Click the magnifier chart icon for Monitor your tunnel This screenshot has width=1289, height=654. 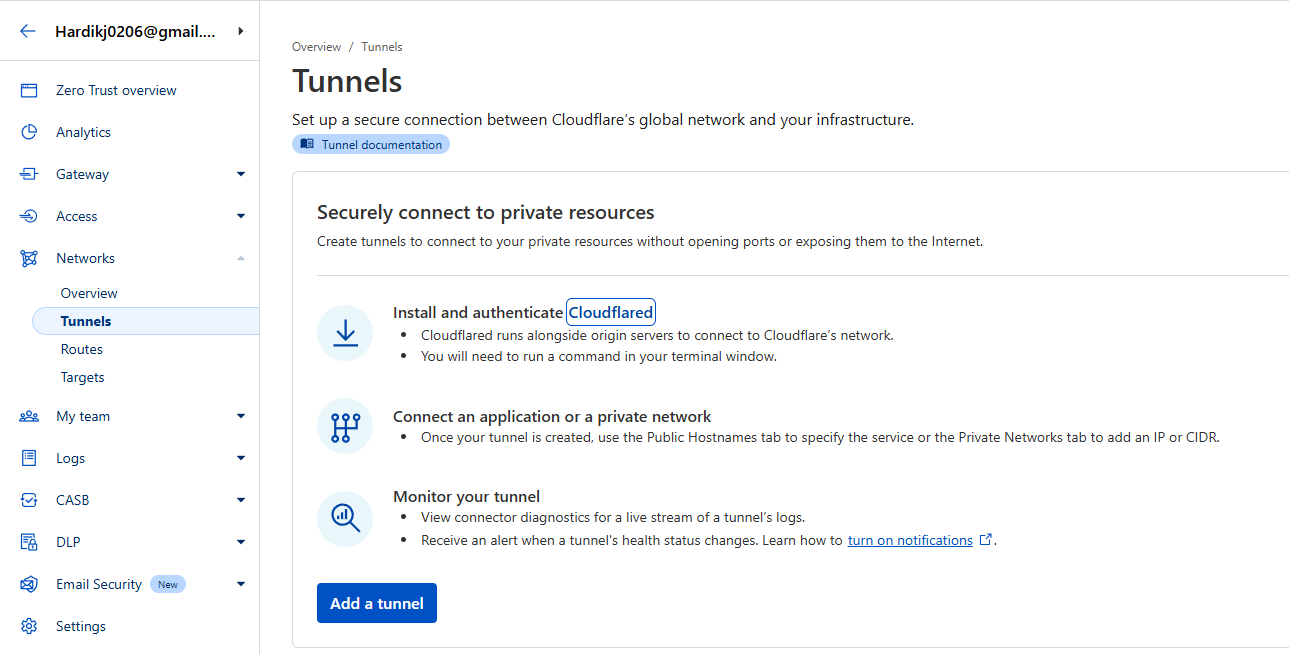345,518
